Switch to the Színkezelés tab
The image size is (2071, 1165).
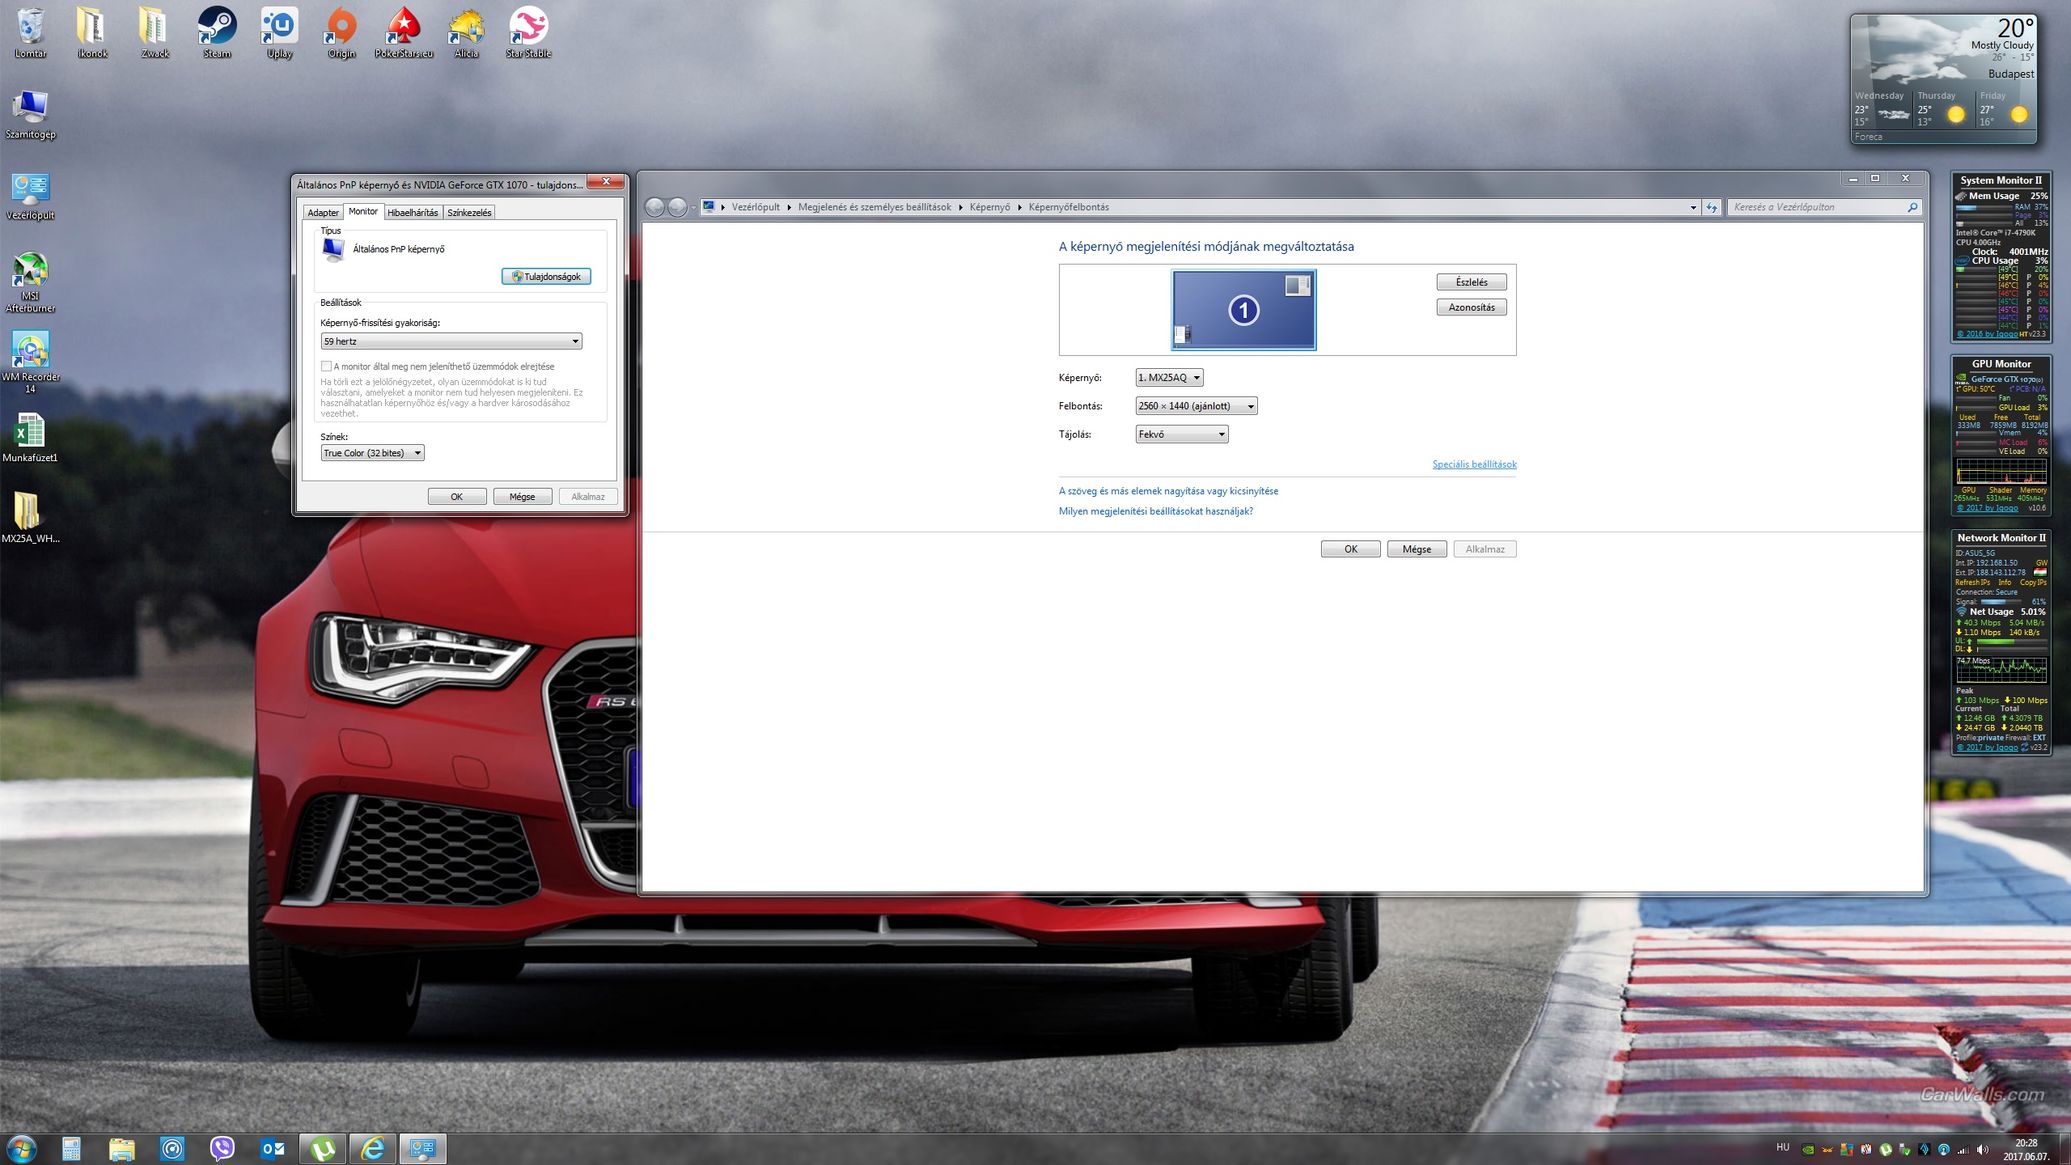tap(469, 213)
